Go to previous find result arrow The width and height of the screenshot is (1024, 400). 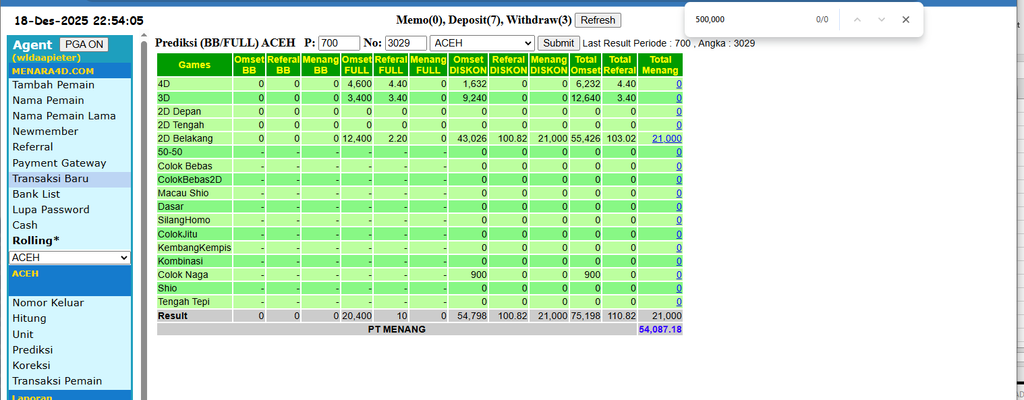857,20
